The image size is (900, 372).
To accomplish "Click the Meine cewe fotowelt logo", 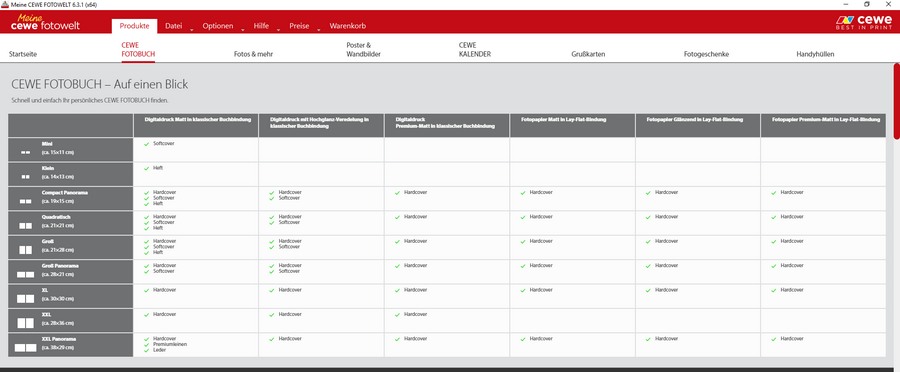I will [x=45, y=22].
